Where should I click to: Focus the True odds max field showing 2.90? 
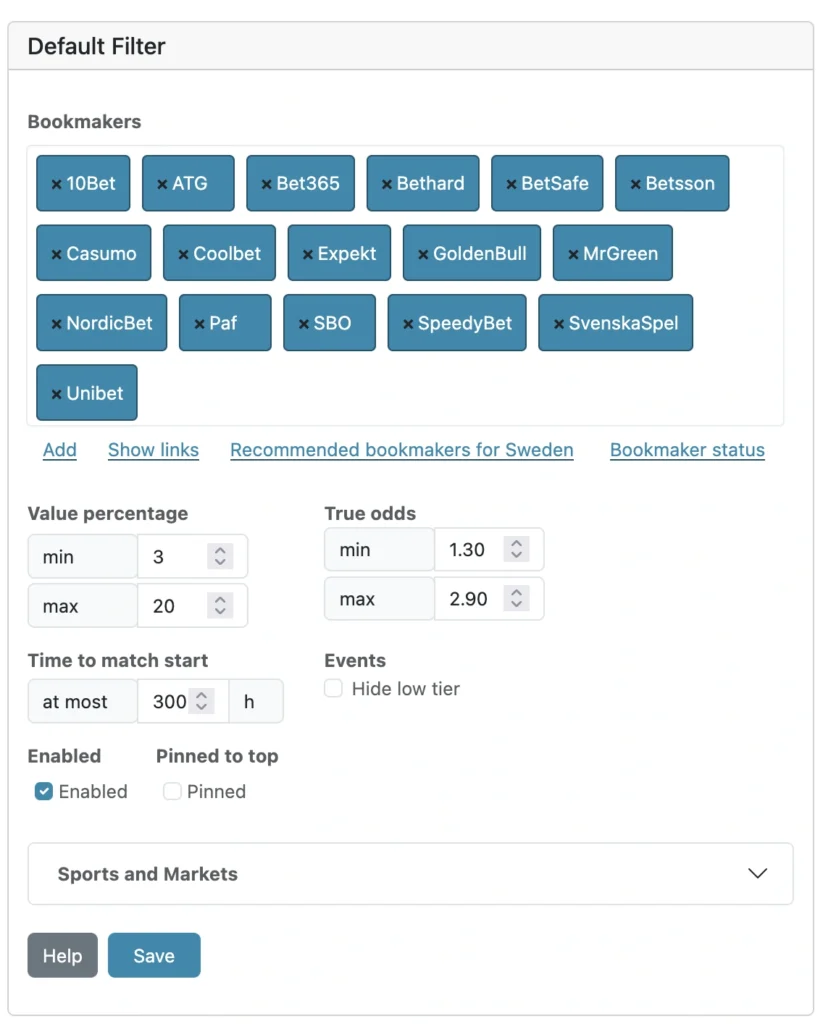click(489, 598)
